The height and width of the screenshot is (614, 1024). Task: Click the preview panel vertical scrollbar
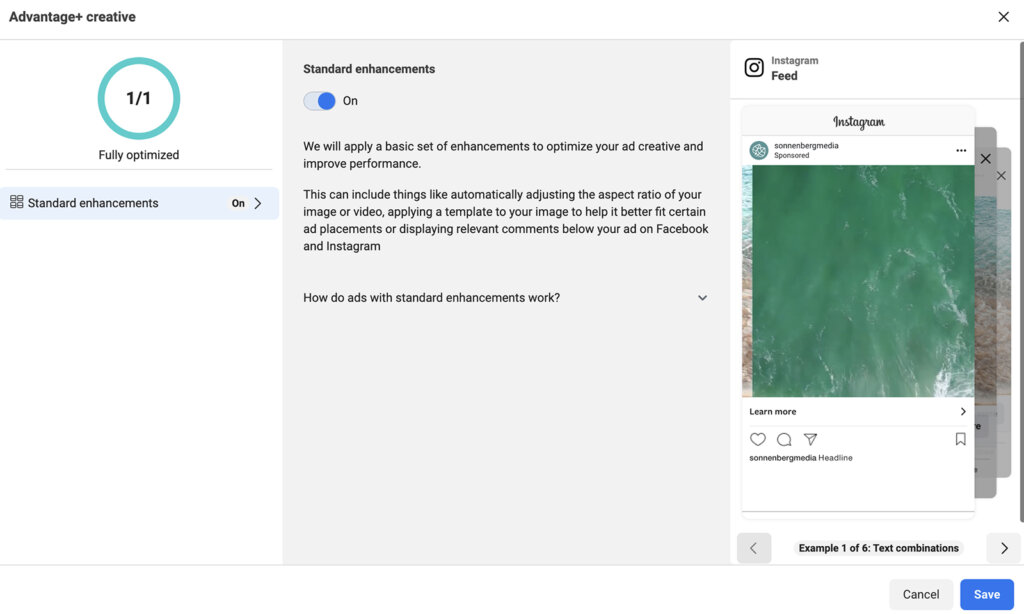point(1021,281)
